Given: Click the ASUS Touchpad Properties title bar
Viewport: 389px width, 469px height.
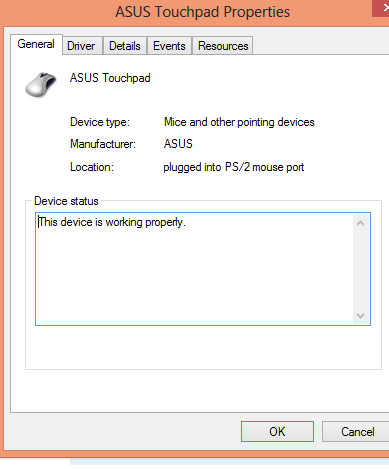Looking at the screenshot, I should tap(187, 12).
